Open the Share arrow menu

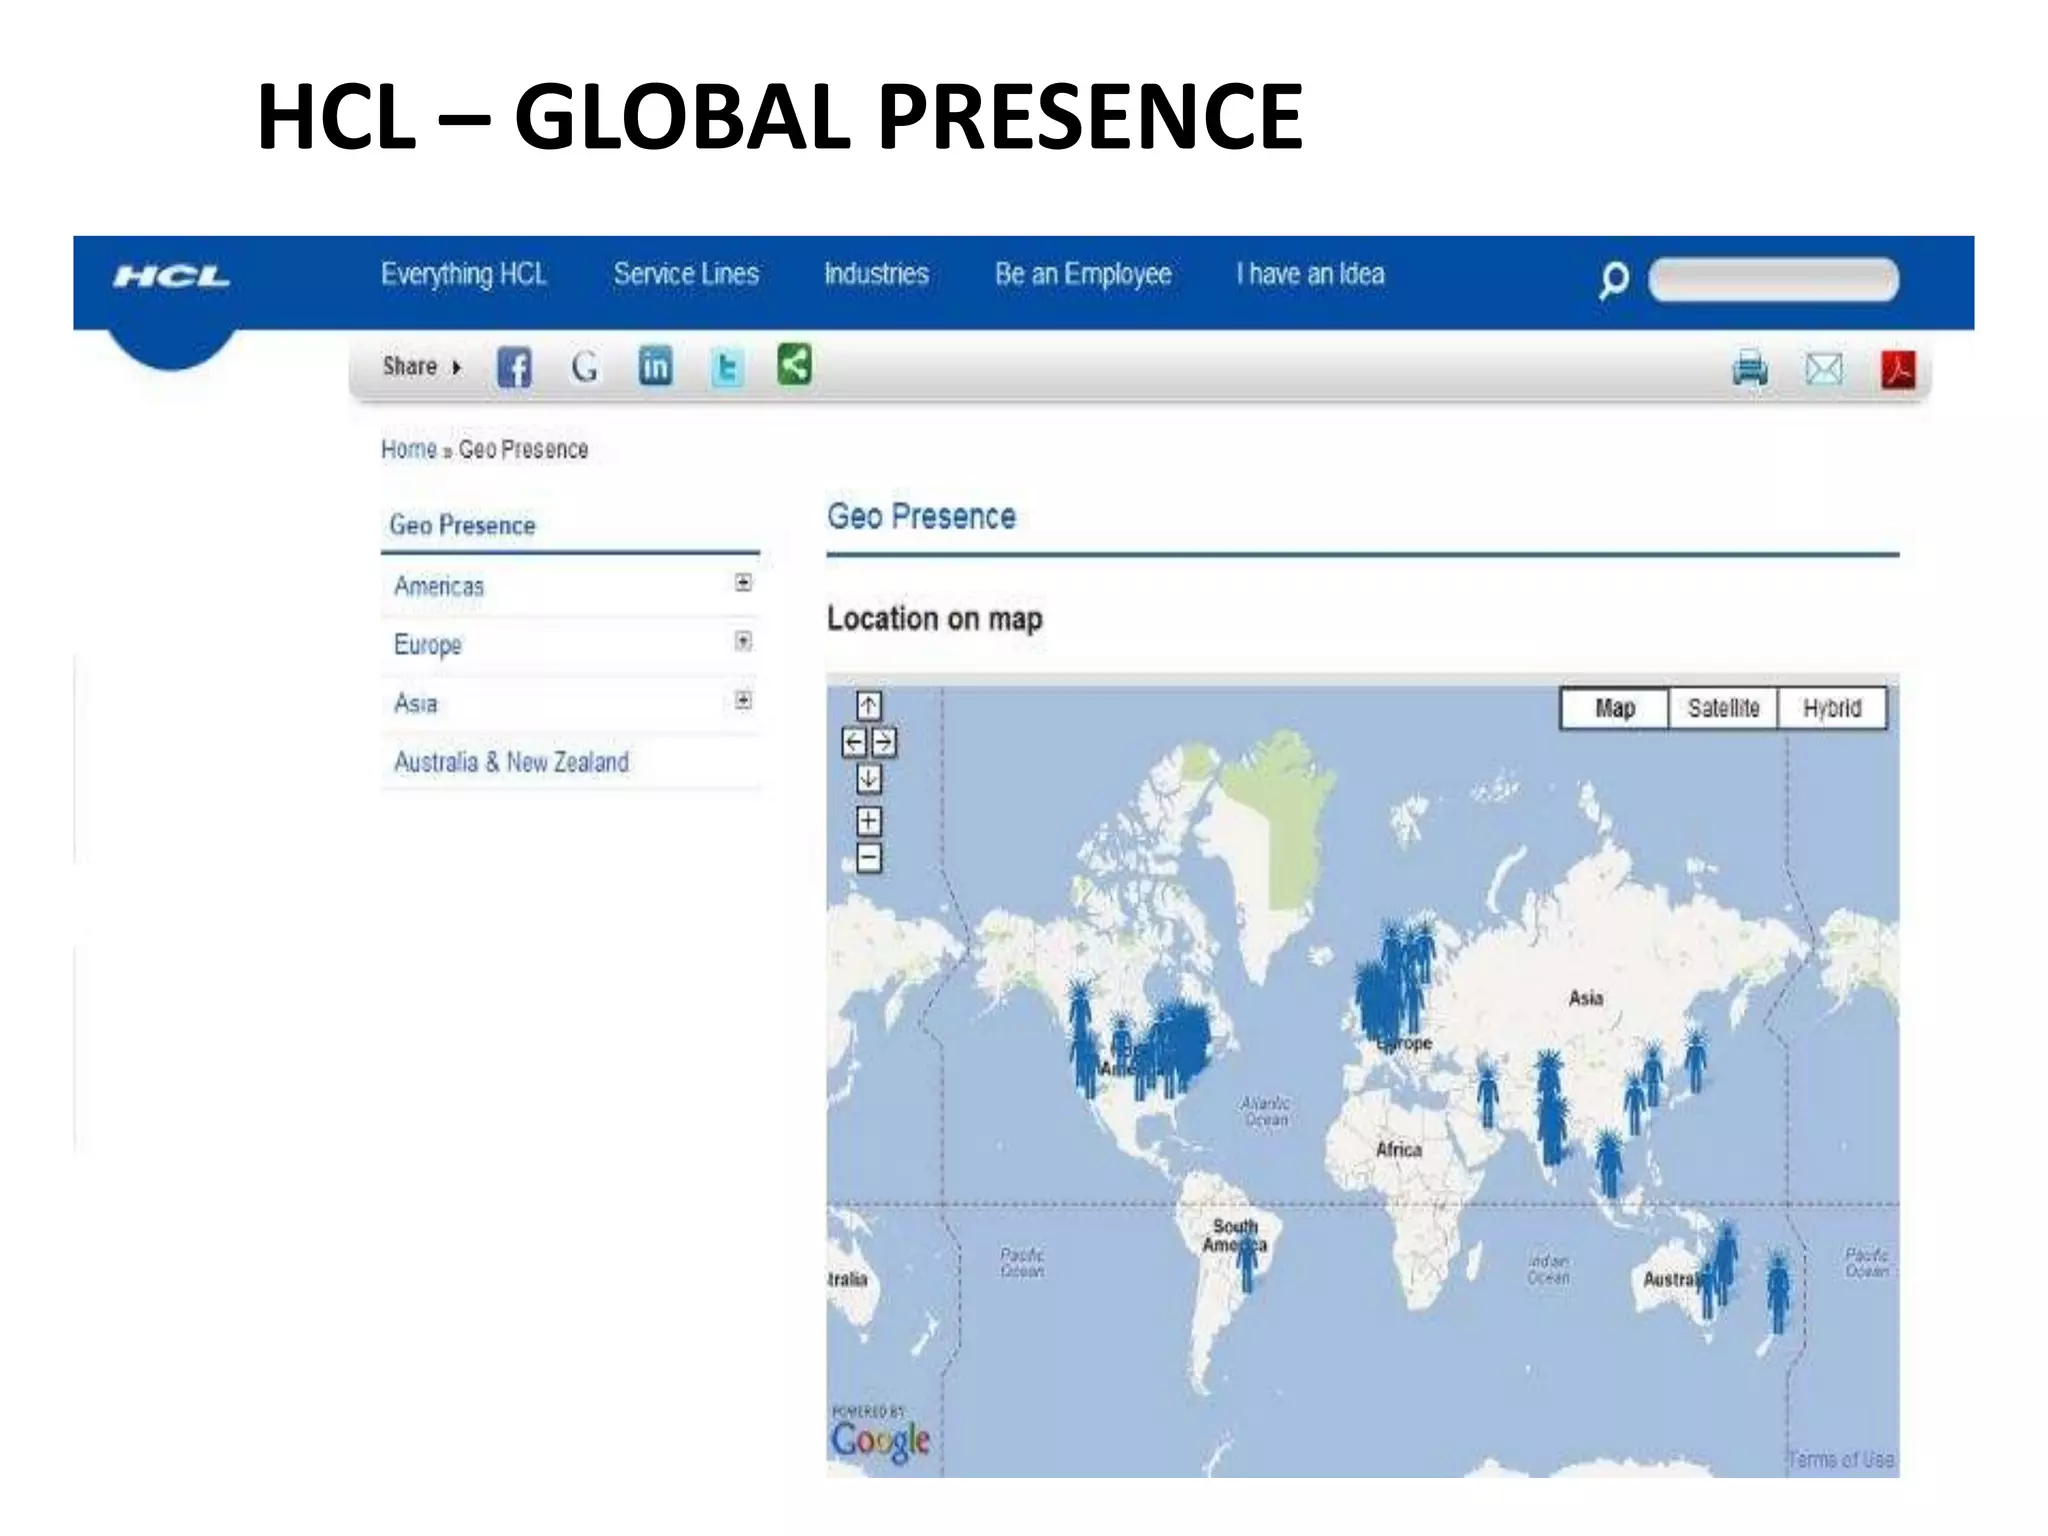[x=456, y=367]
